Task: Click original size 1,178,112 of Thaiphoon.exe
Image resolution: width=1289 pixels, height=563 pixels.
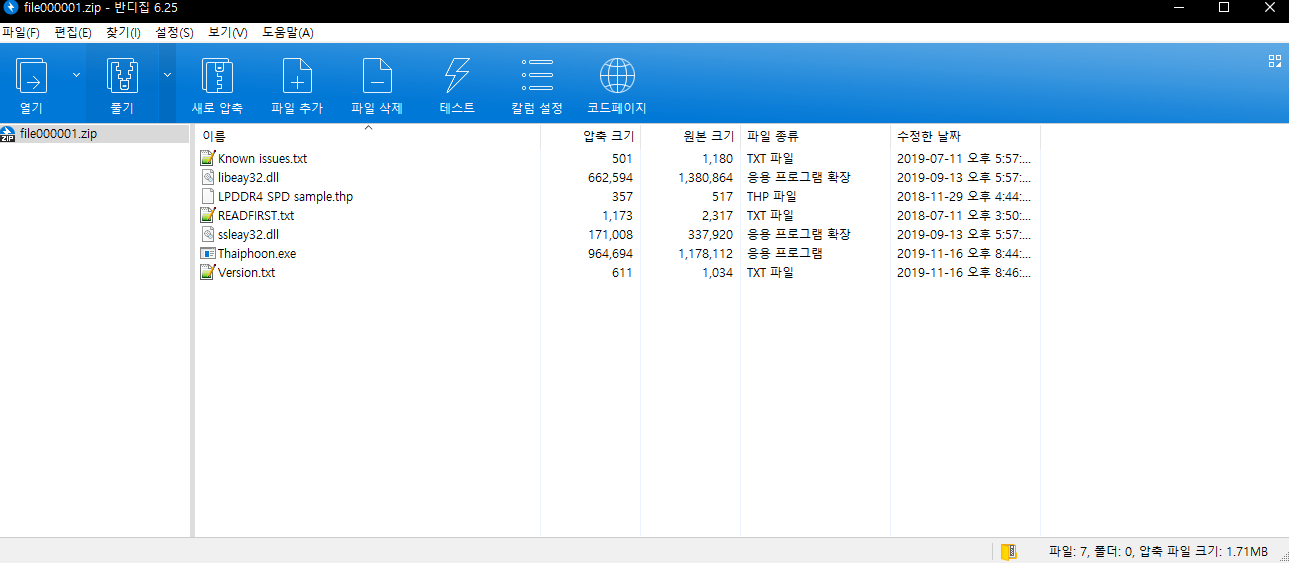Action: (x=705, y=253)
